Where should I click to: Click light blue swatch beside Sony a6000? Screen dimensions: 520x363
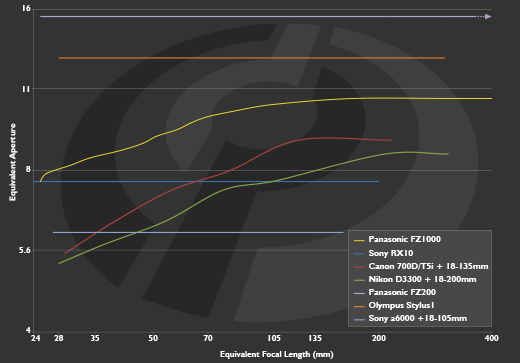point(359,320)
